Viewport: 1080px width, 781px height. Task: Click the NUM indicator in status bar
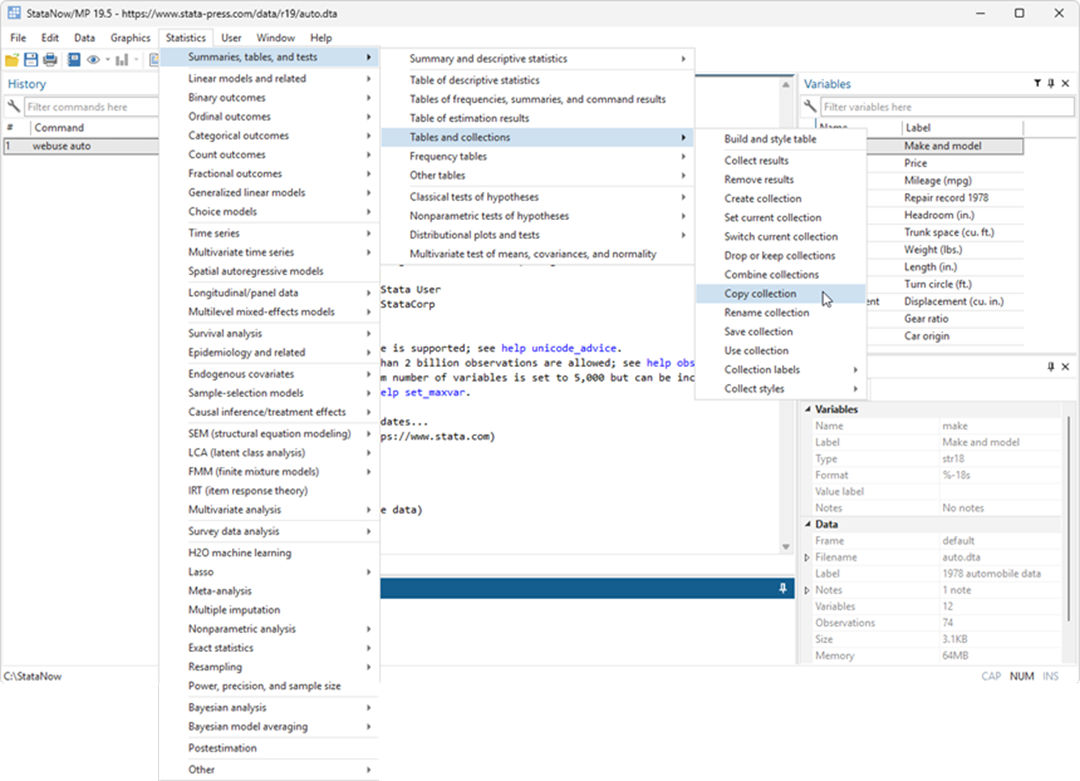point(1021,676)
